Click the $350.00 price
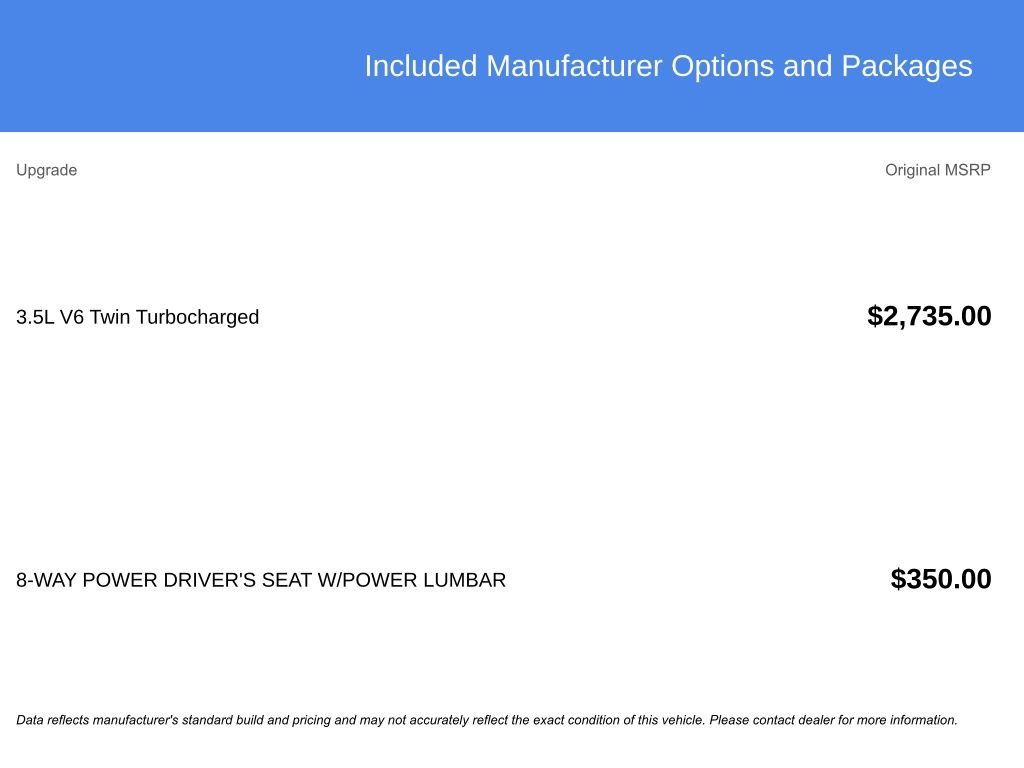 coord(941,579)
